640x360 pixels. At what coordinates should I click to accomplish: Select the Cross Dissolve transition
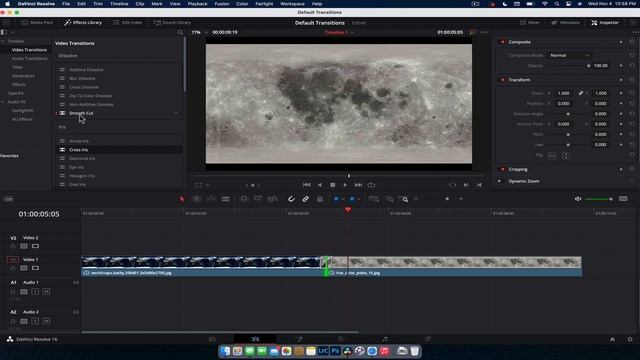pyautogui.click(x=84, y=87)
